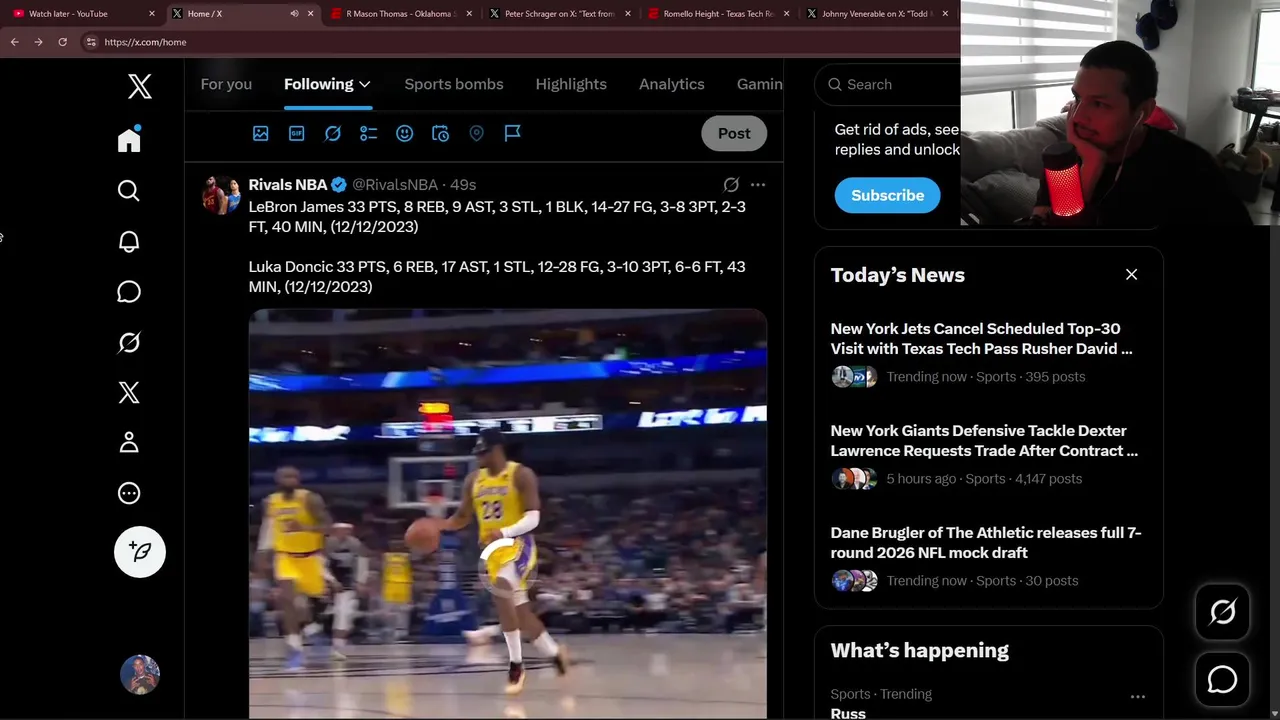
Task: Switch to For you tab
Action: click(x=226, y=84)
